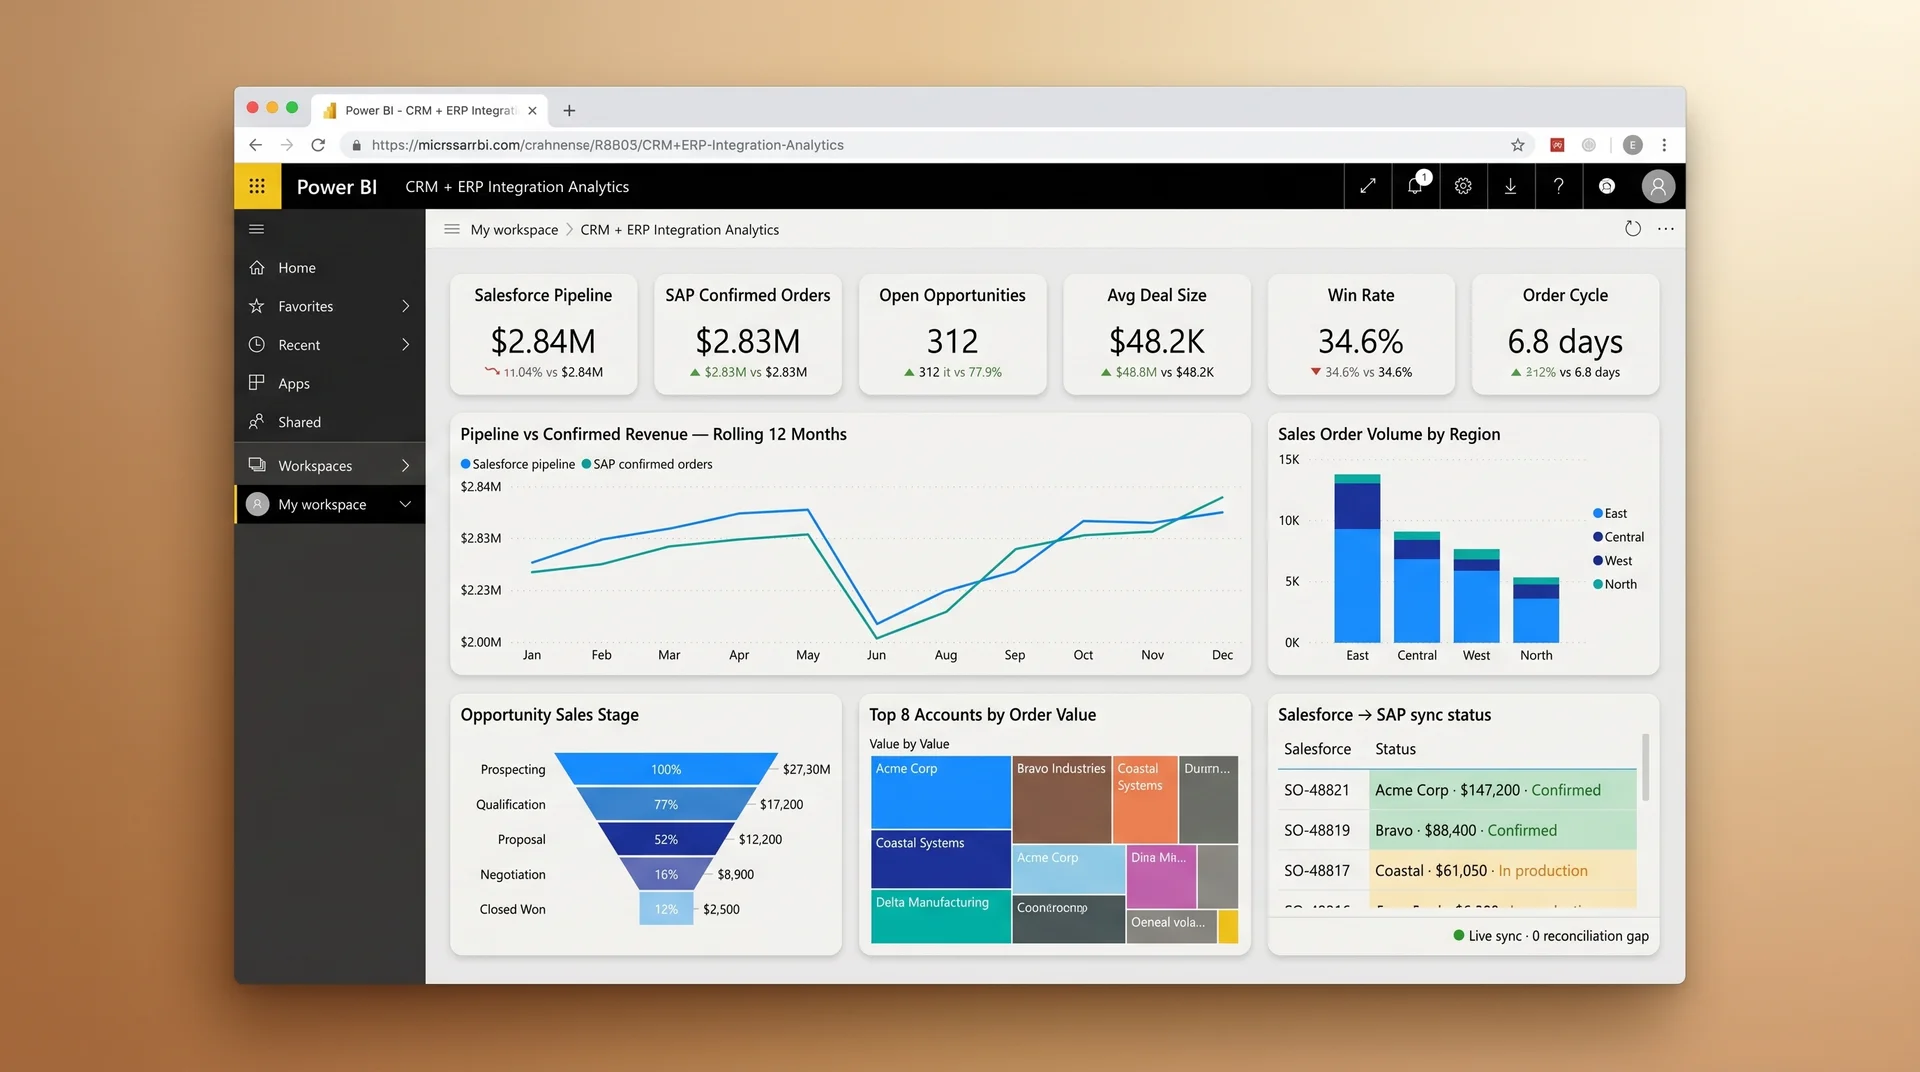Enter full screen mode via expand arrows icon
This screenshot has width=1920, height=1072.
1367,186
